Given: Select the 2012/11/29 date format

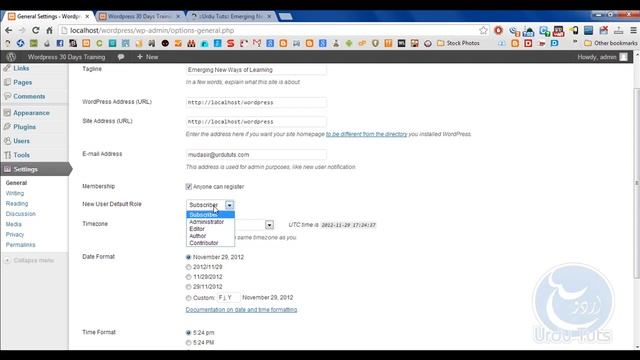Looking at the screenshot, I should click(189, 267).
